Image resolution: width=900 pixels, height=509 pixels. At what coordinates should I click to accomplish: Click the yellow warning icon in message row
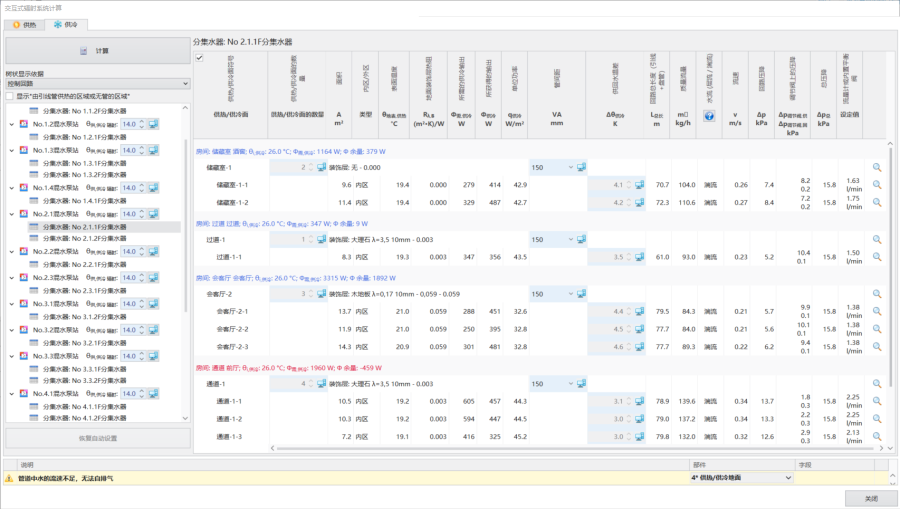click(9, 478)
